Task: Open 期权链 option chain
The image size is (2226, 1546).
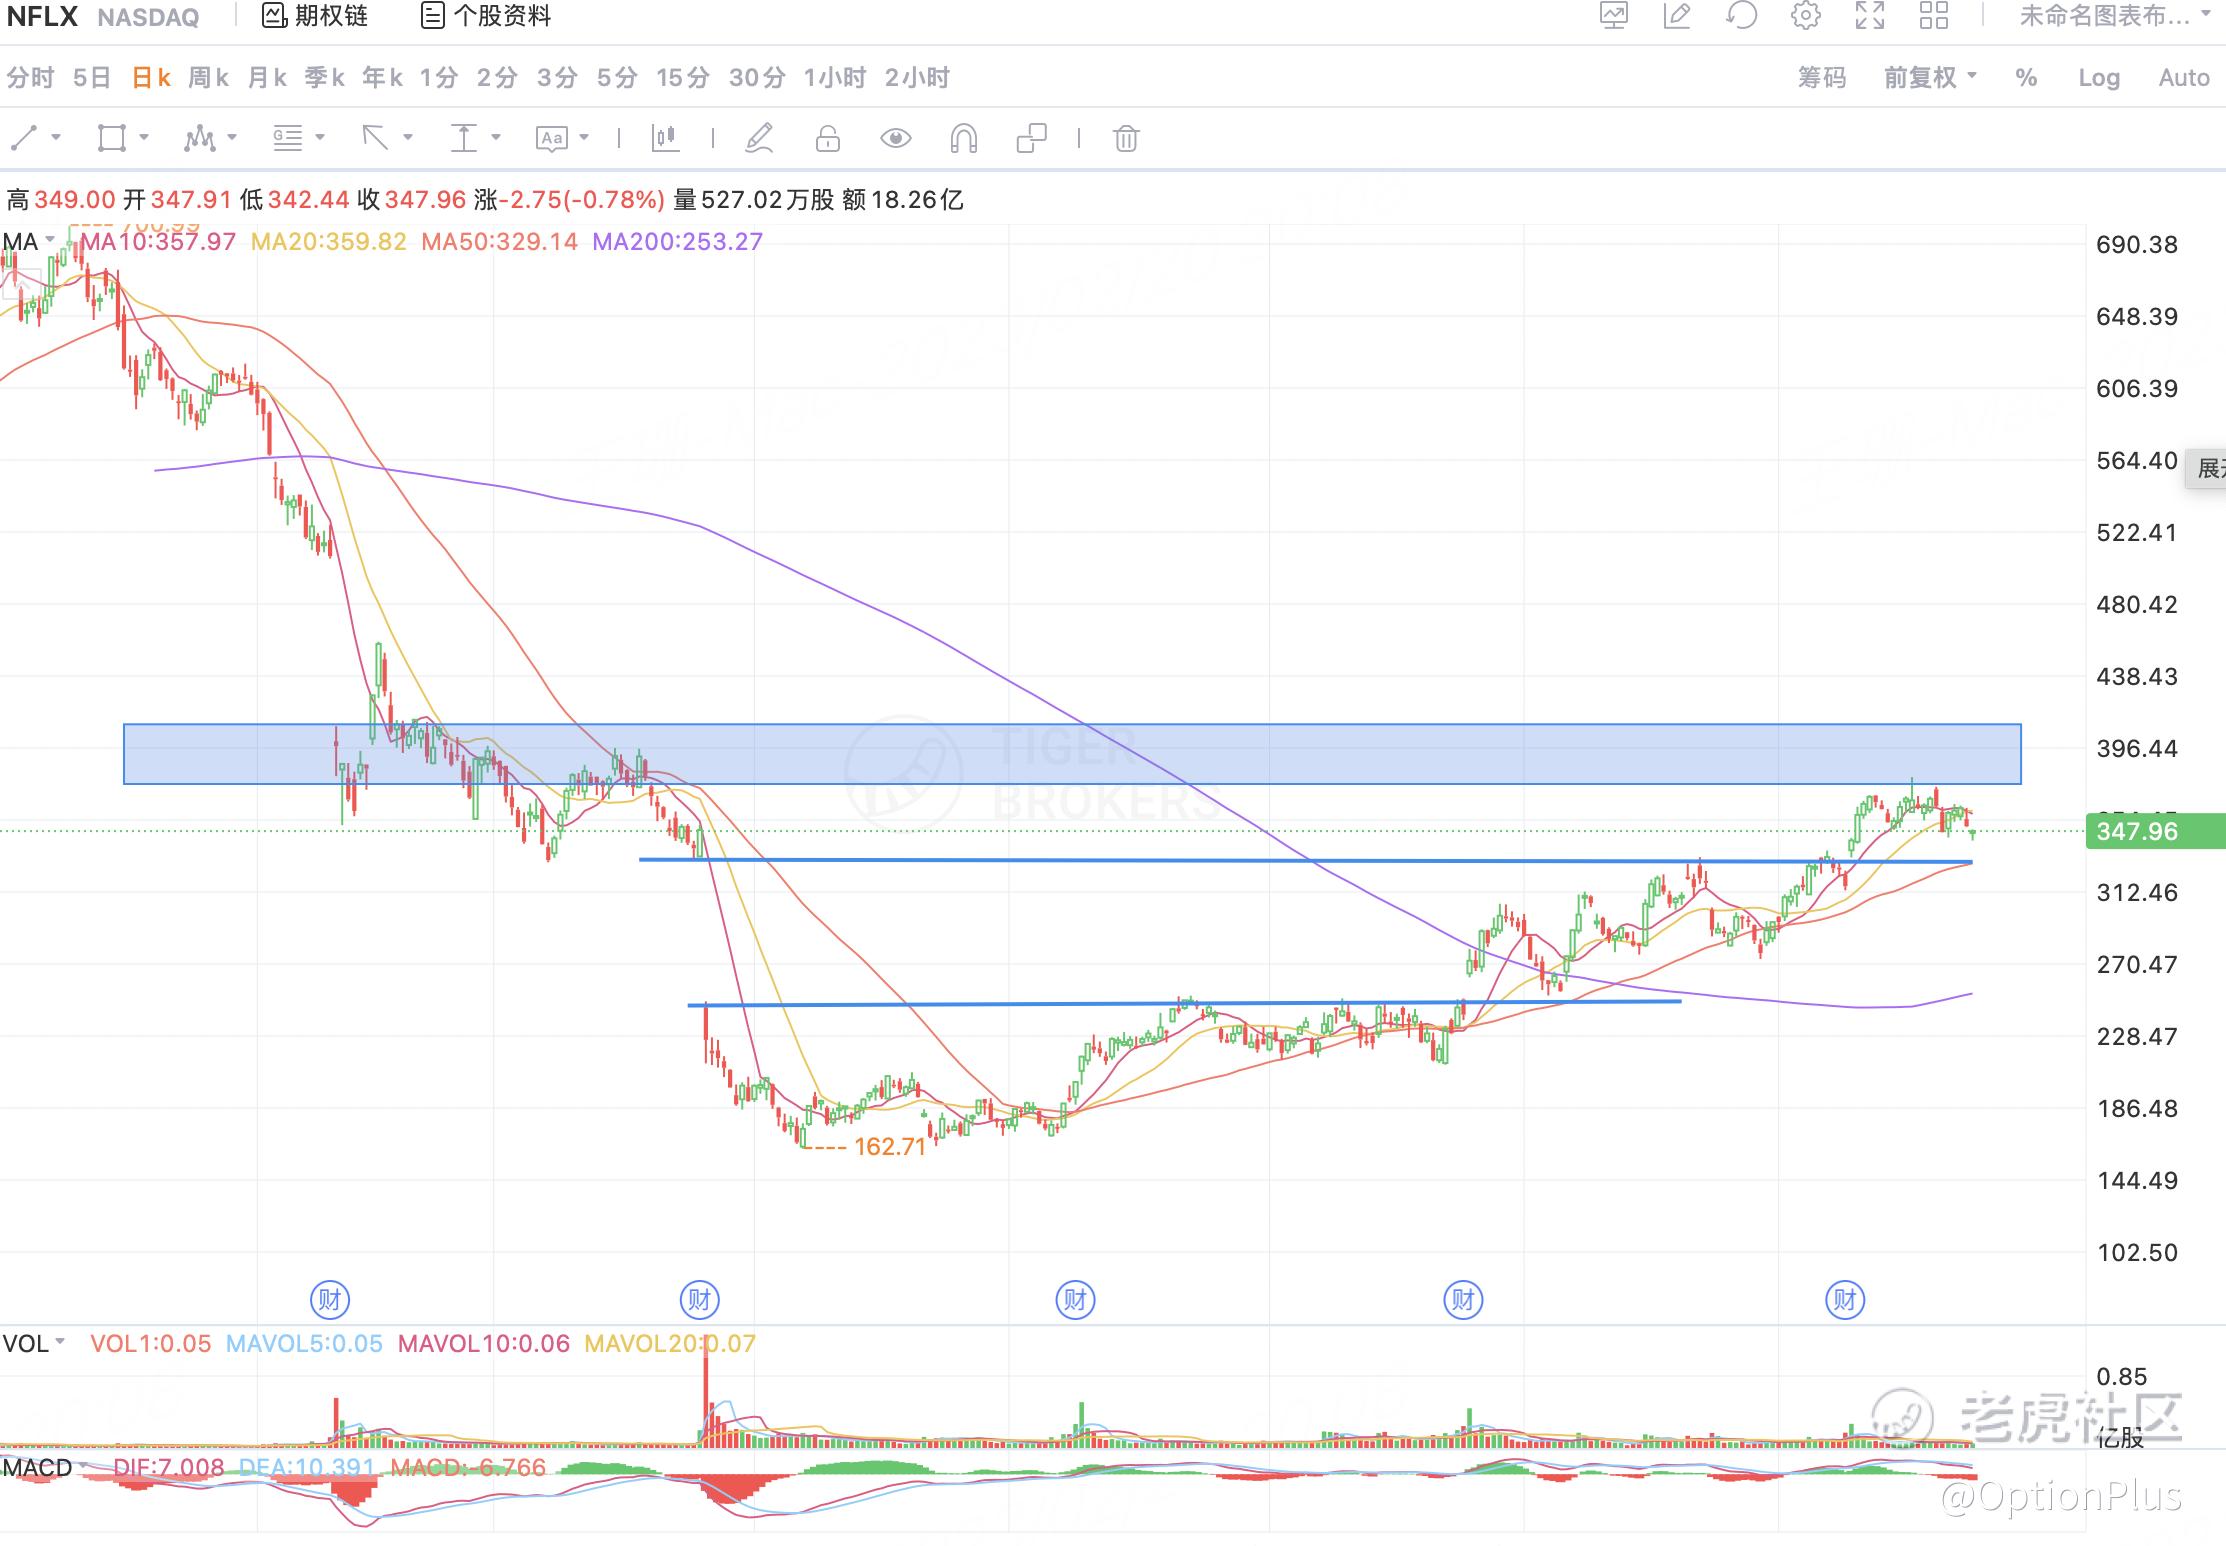Action: (x=316, y=16)
